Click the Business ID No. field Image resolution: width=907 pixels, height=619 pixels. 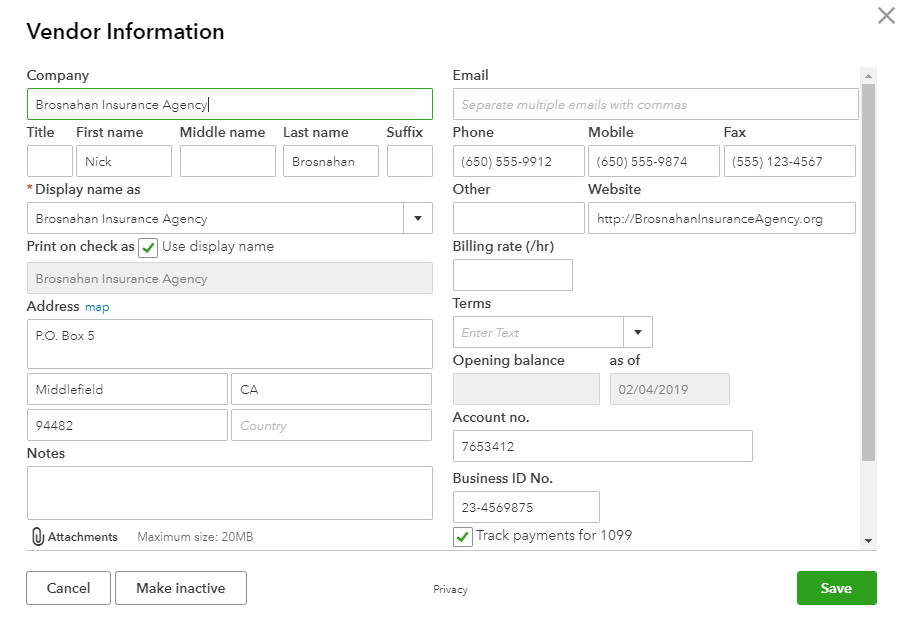coord(526,507)
